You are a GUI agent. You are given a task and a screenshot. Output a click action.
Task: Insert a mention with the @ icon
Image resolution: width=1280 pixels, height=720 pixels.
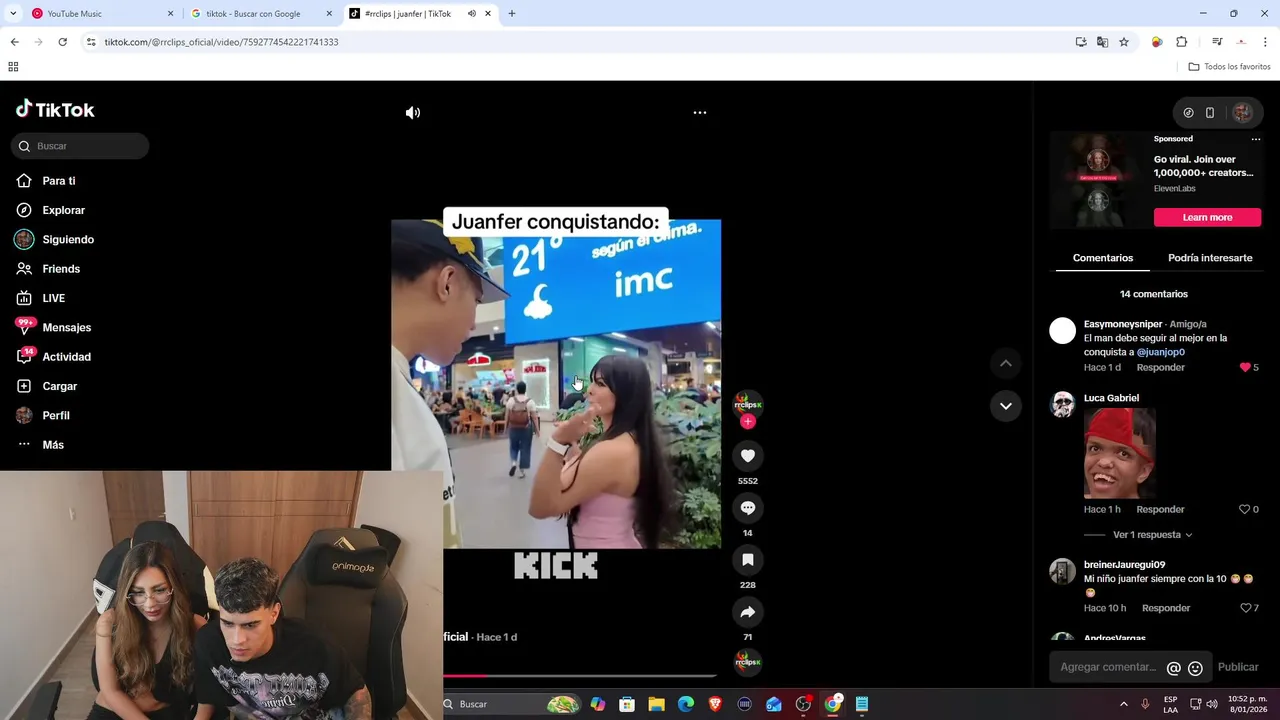[x=1174, y=668]
